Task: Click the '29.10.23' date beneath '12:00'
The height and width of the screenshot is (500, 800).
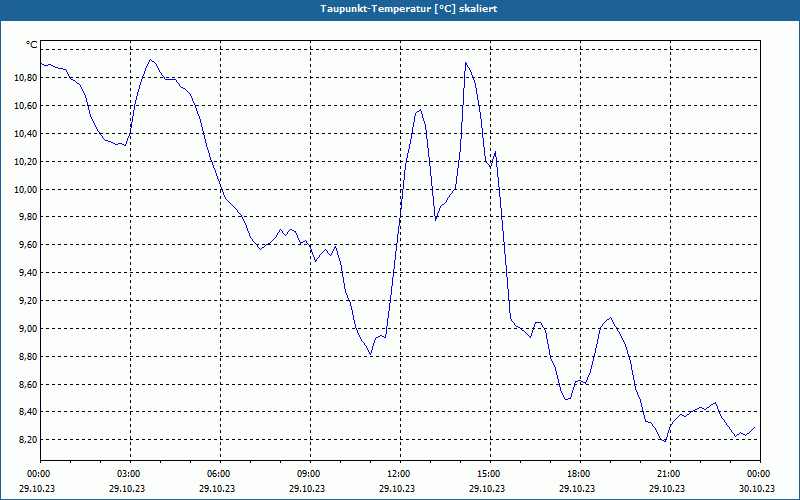Action: (397, 488)
